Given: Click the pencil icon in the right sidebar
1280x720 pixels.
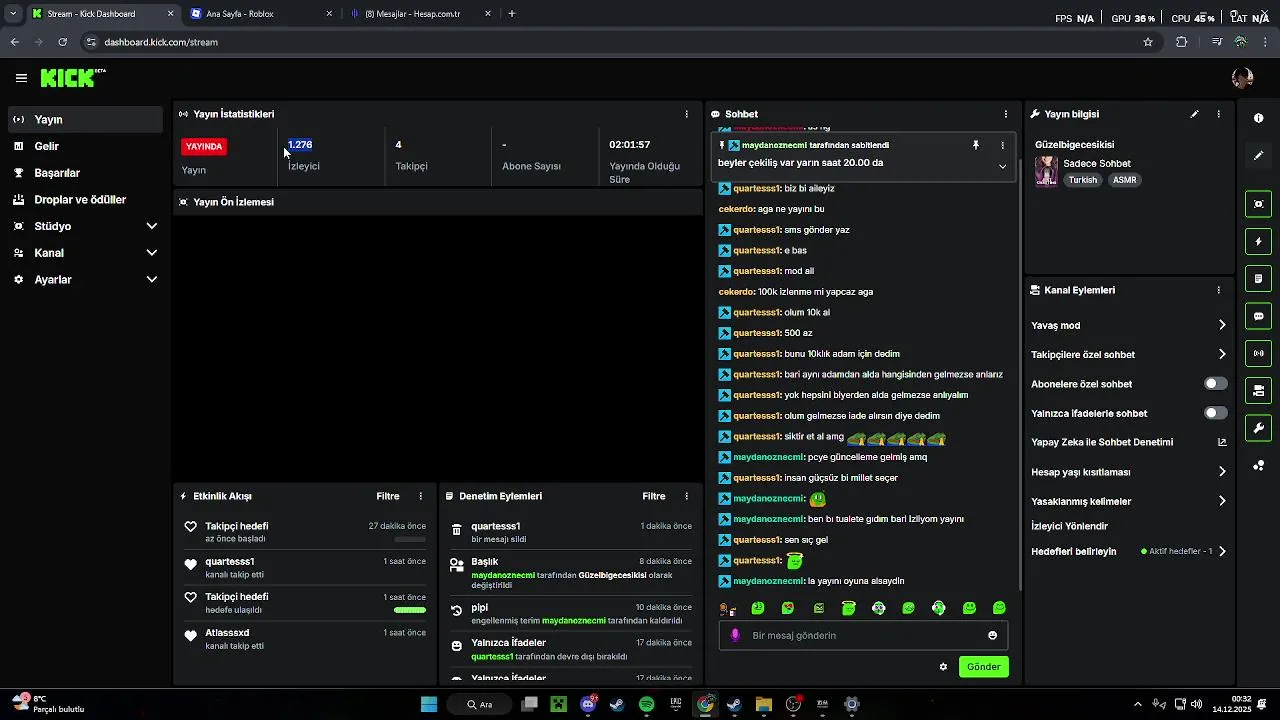Looking at the screenshot, I should click(x=1258, y=155).
